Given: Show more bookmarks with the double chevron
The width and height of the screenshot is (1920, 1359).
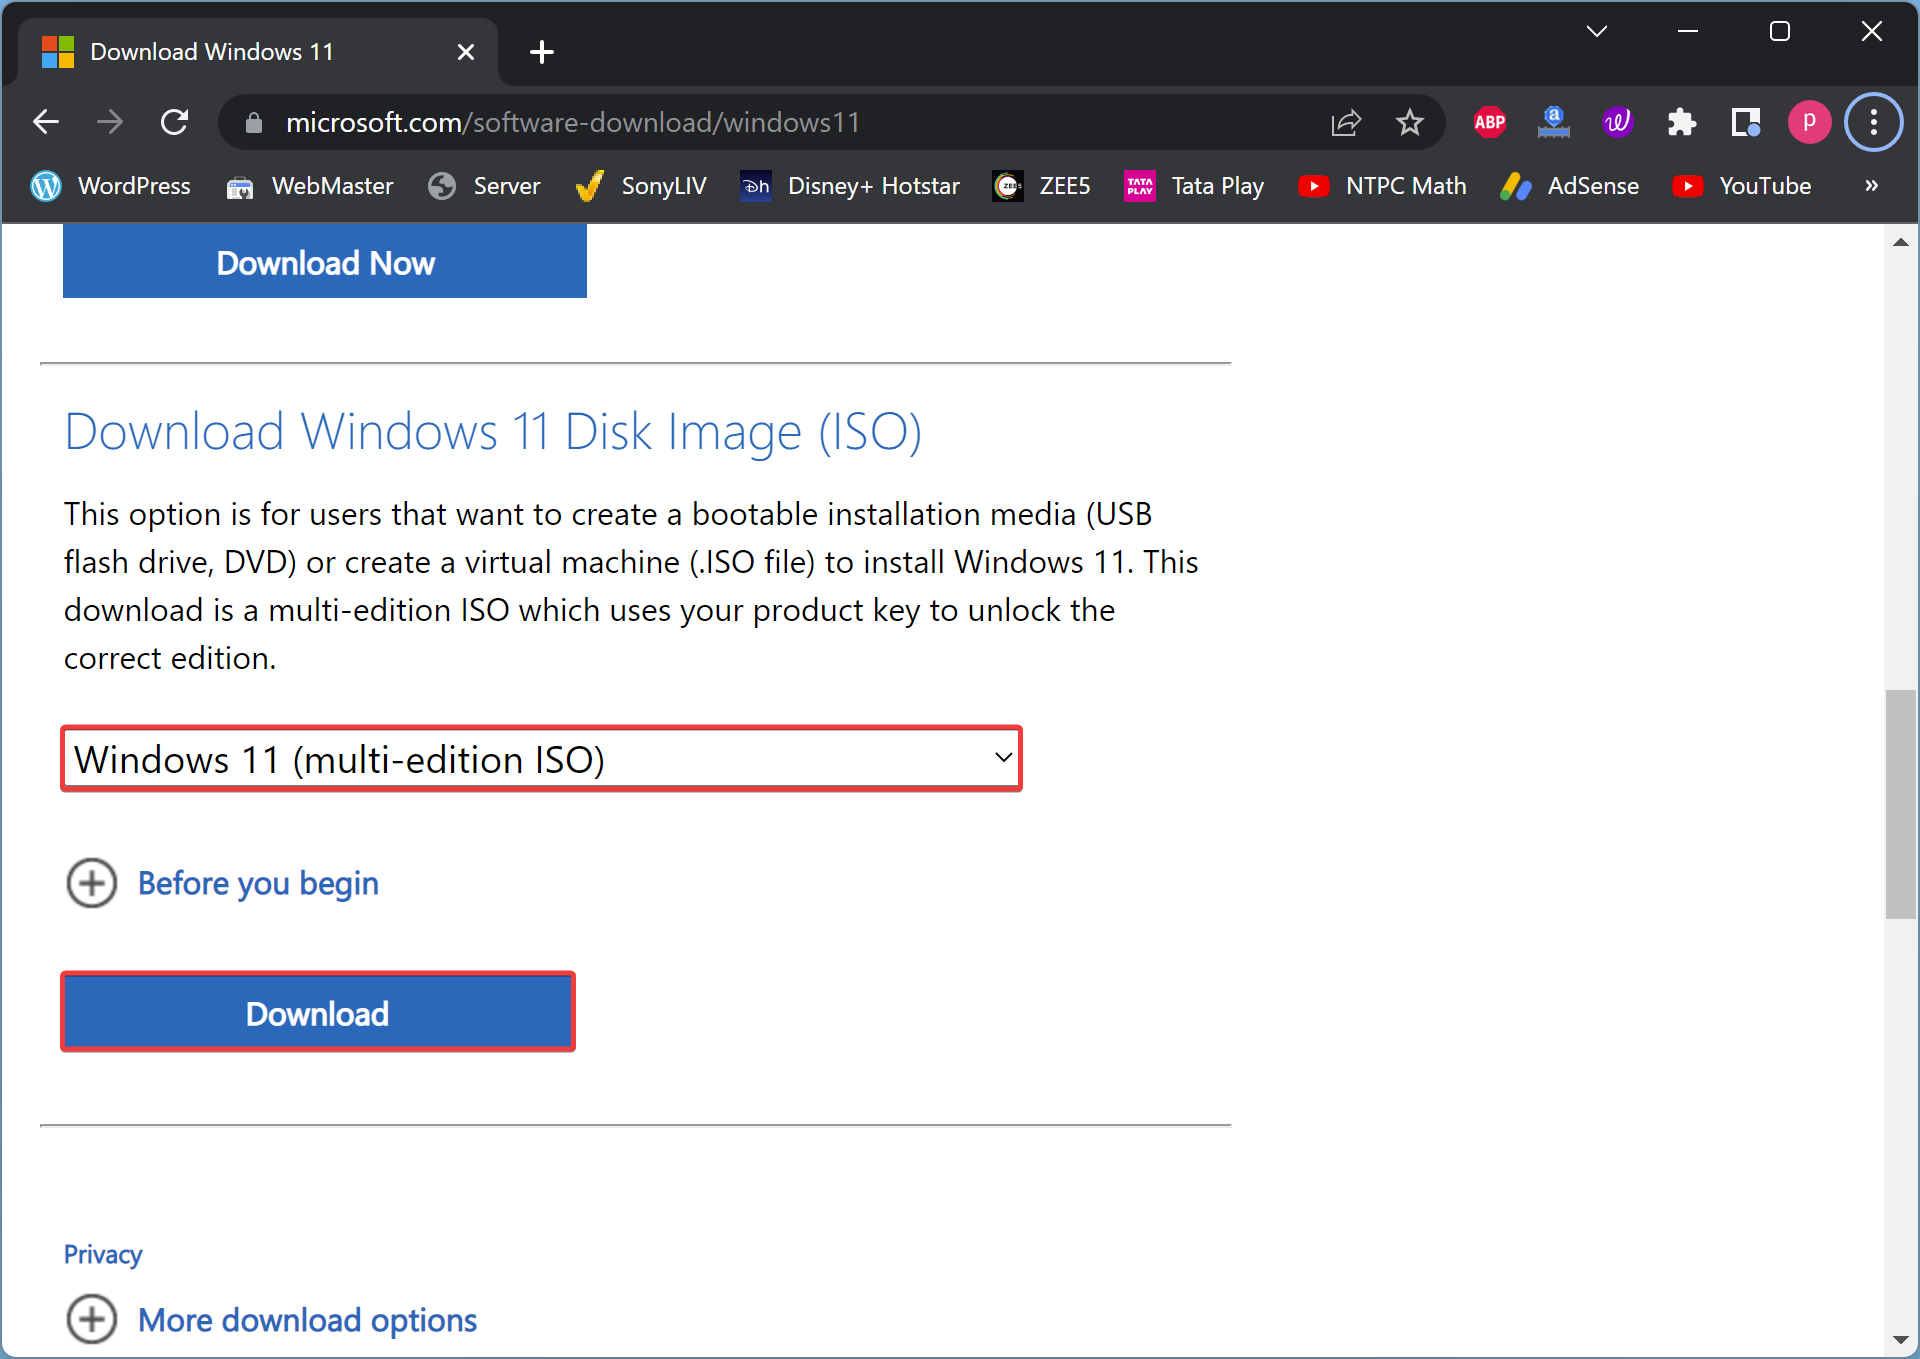Looking at the screenshot, I should (1871, 186).
